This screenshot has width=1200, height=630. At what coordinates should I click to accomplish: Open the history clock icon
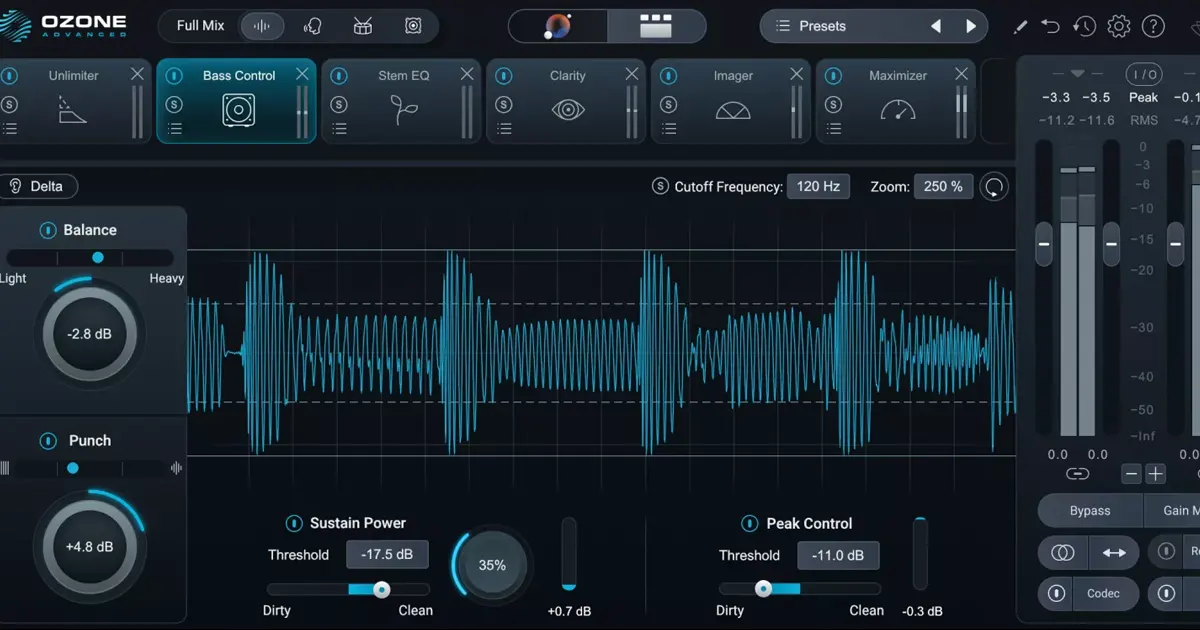tap(1084, 27)
